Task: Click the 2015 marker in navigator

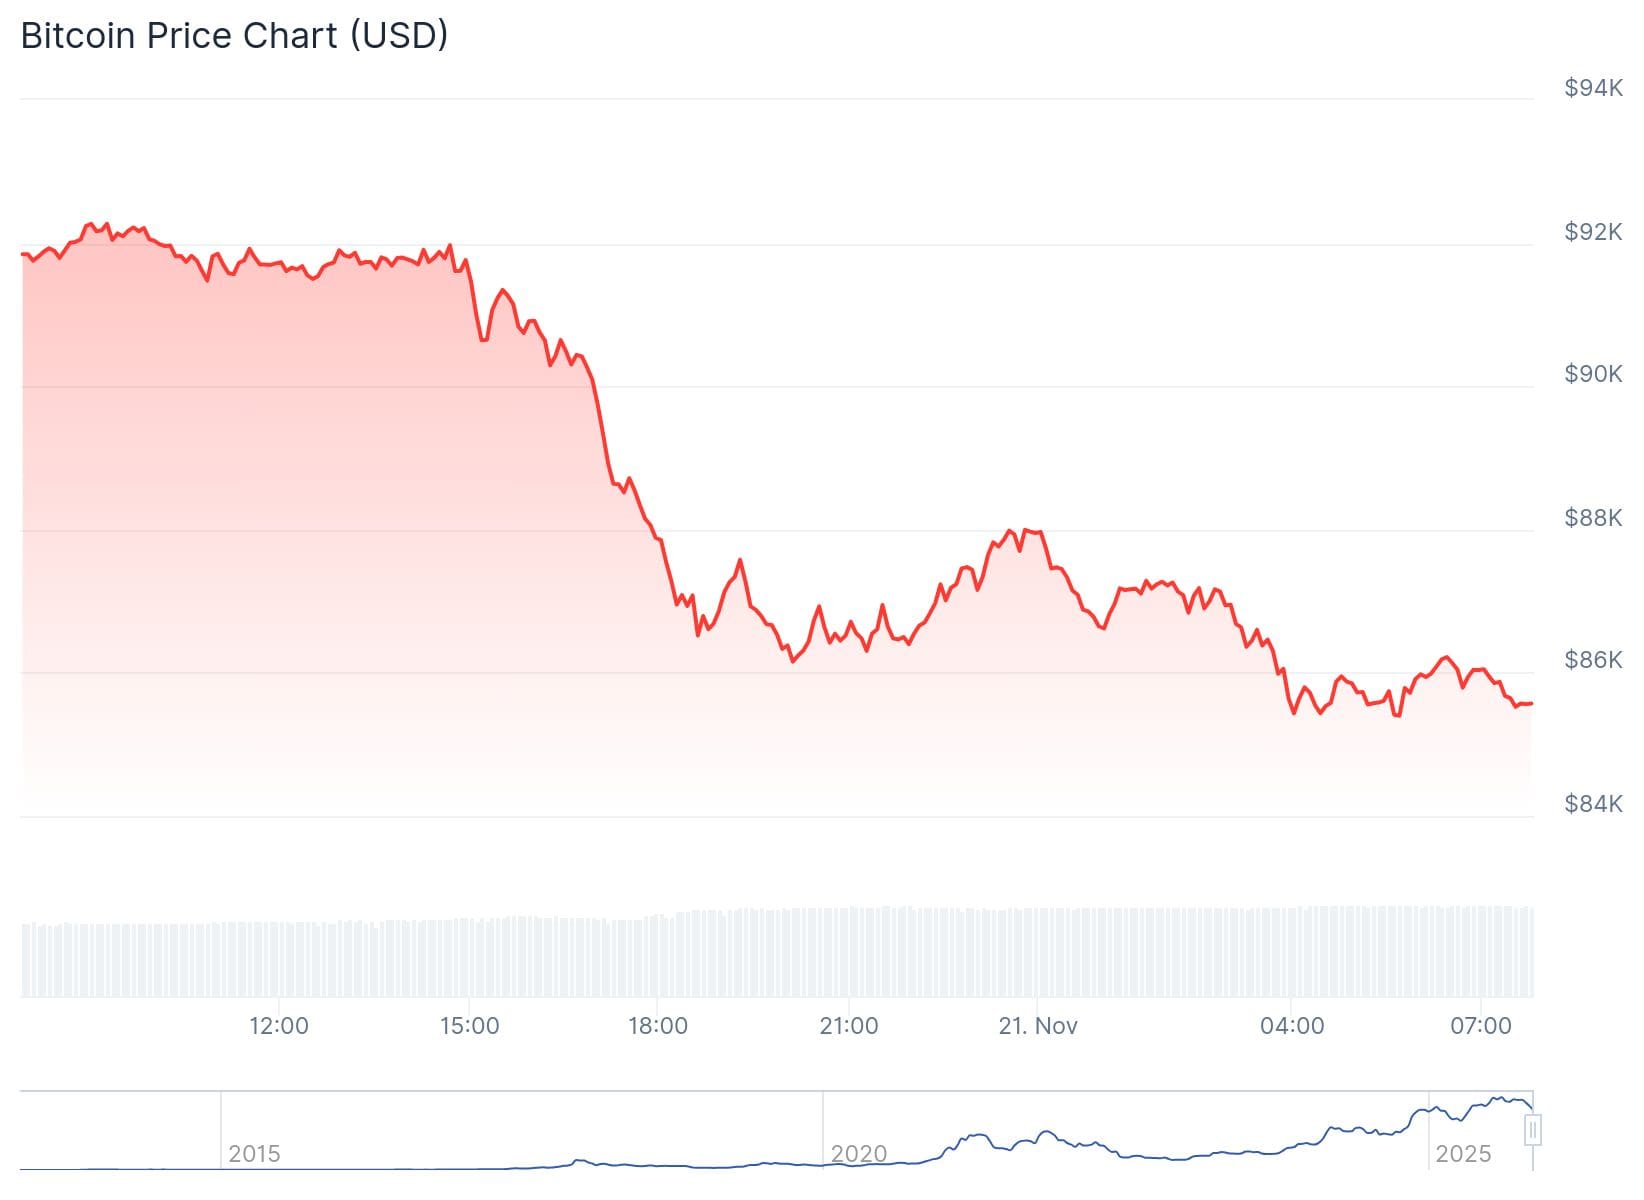Action: (x=254, y=1154)
